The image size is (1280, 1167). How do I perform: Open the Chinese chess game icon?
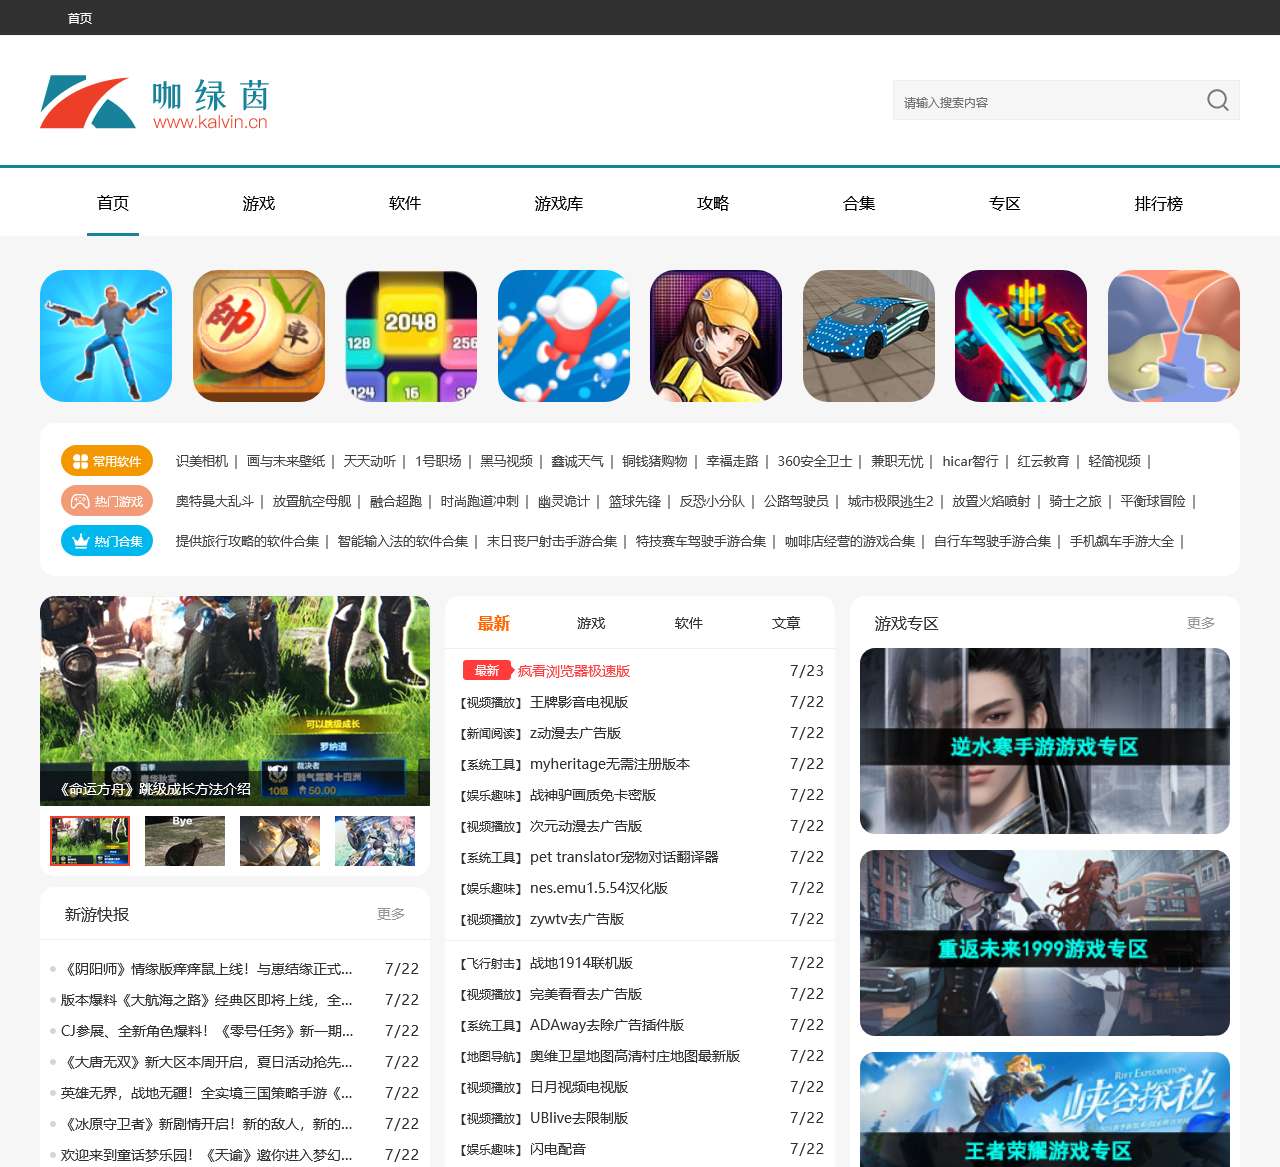259,336
